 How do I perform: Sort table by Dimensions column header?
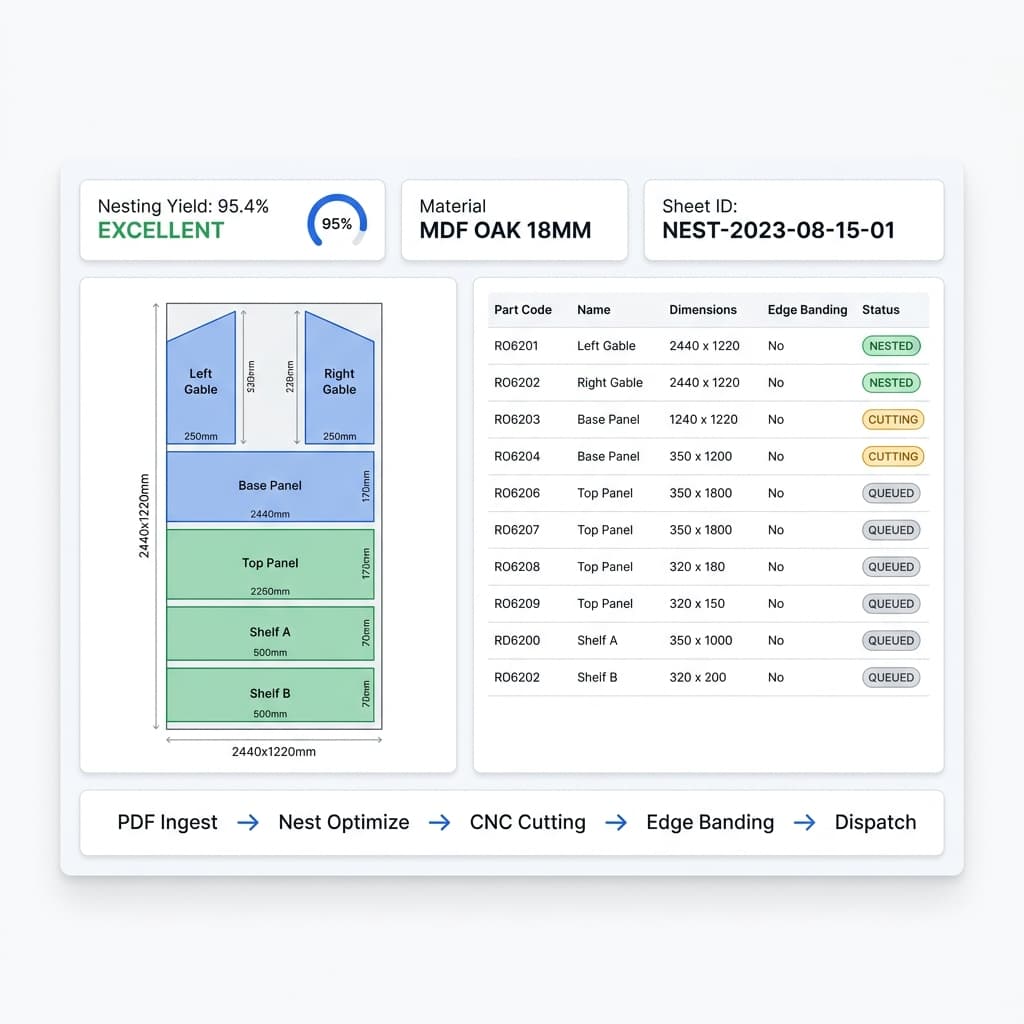[703, 310]
